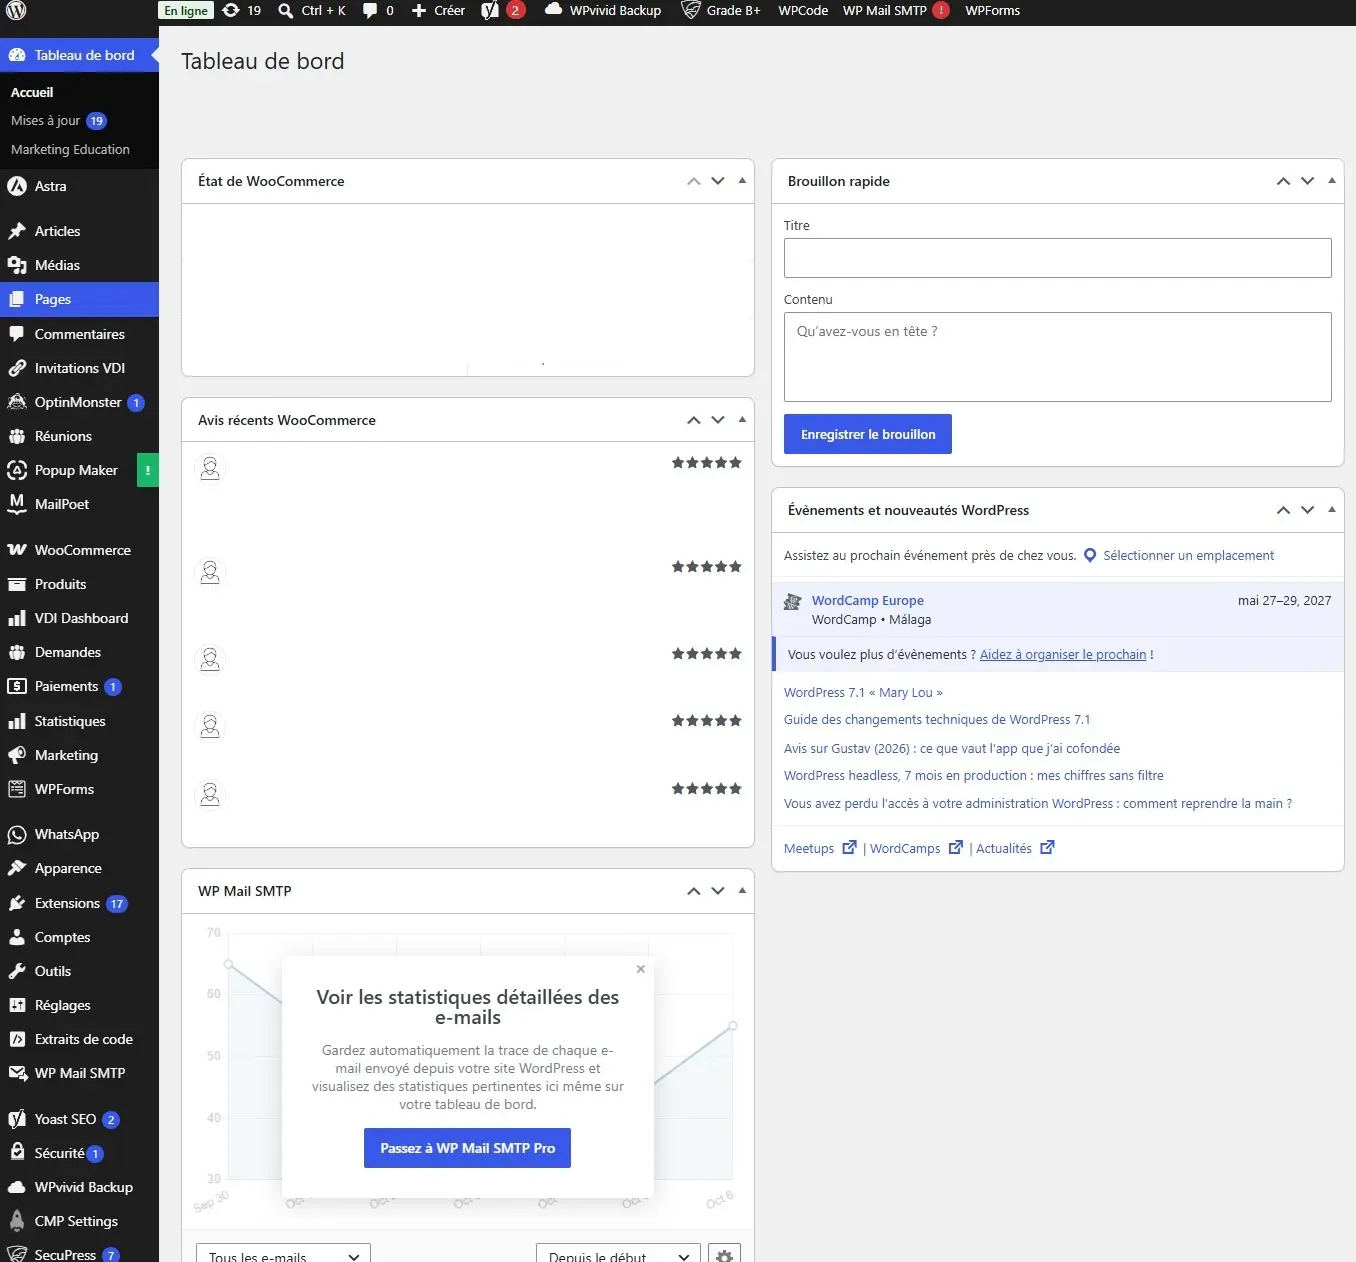
Task: Open Créer menu in admin bar
Action: click(438, 11)
